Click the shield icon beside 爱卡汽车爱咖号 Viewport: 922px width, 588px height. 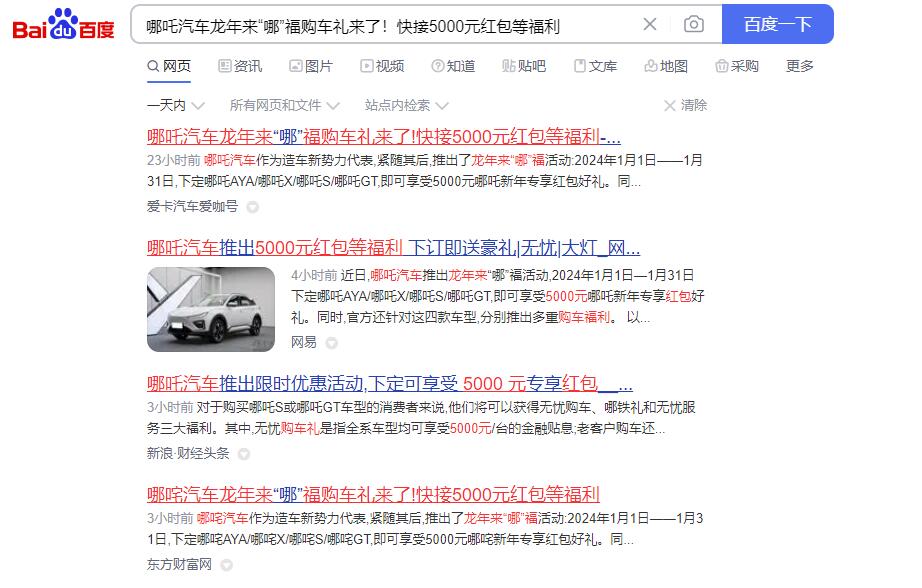pos(253,207)
